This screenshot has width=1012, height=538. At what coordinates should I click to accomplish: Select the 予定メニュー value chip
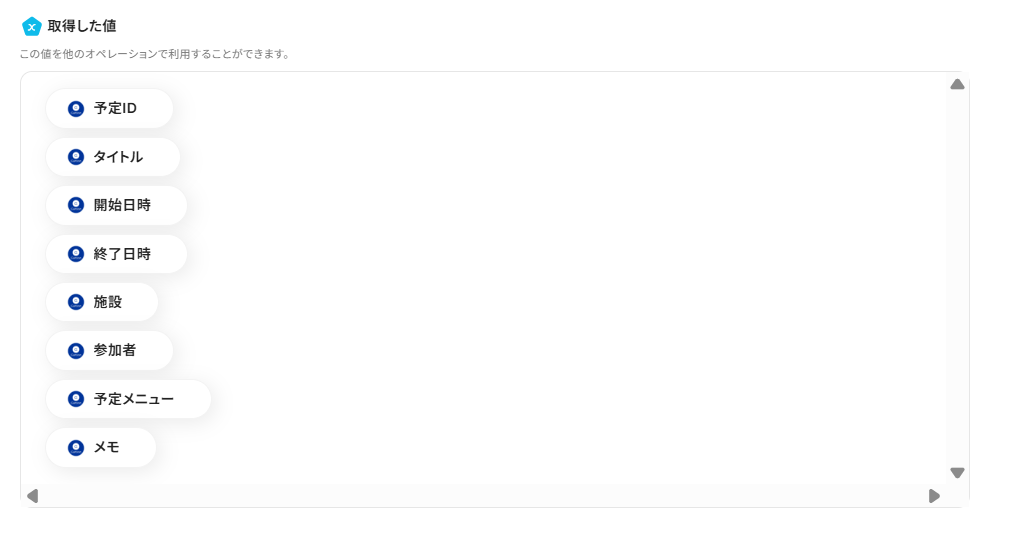128,399
